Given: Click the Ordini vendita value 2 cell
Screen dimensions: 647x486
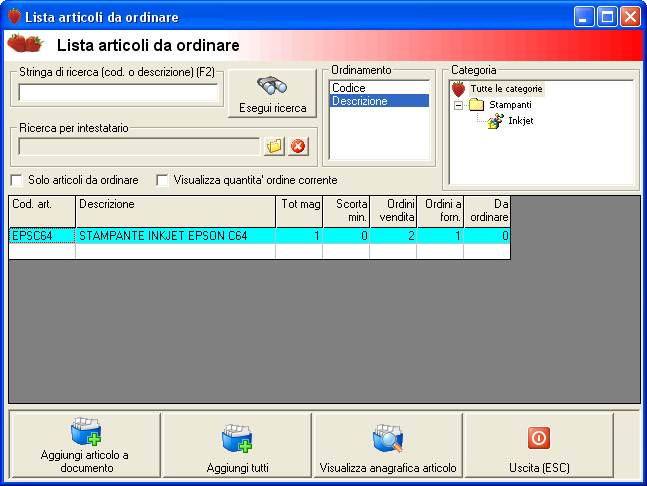Looking at the screenshot, I should pos(393,236).
